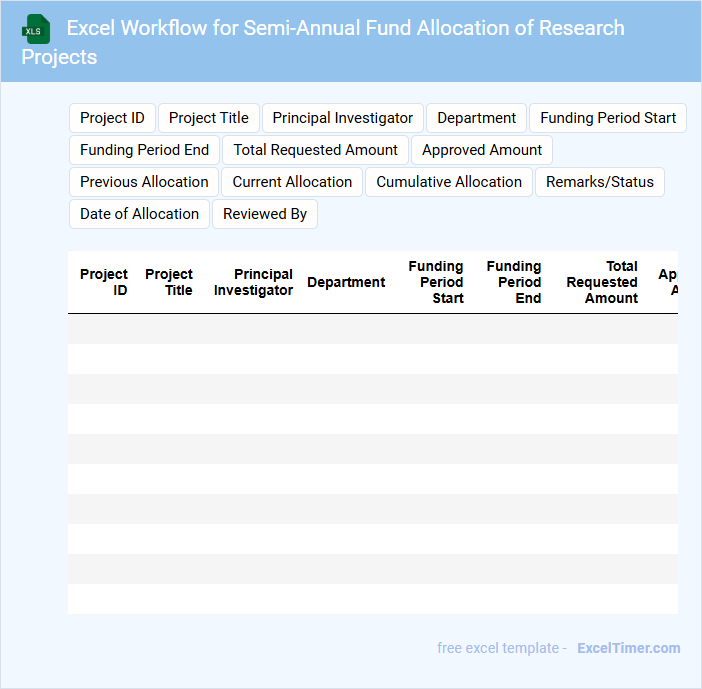
Task: Click the Remarks/Status tag
Action: point(599,182)
